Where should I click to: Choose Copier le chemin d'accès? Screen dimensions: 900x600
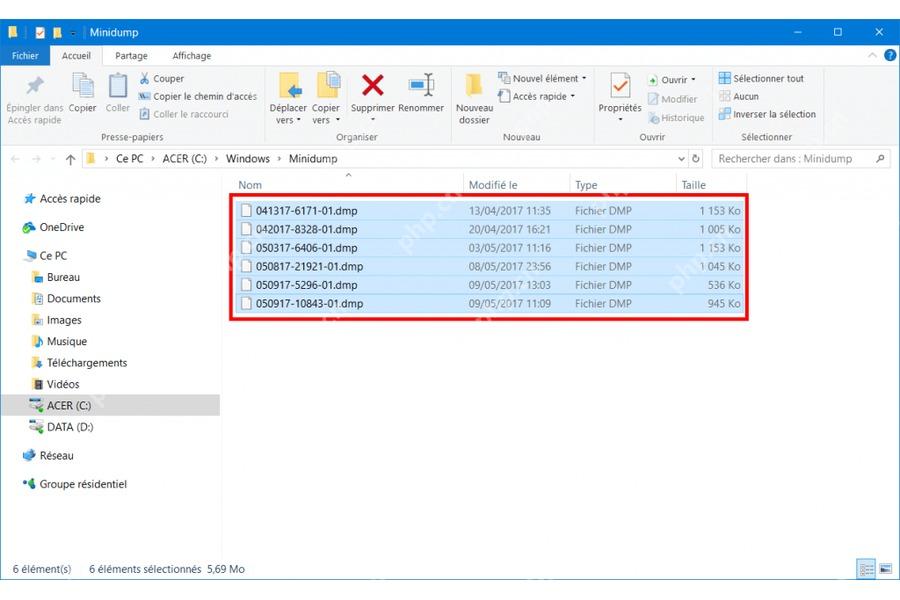pos(198,96)
